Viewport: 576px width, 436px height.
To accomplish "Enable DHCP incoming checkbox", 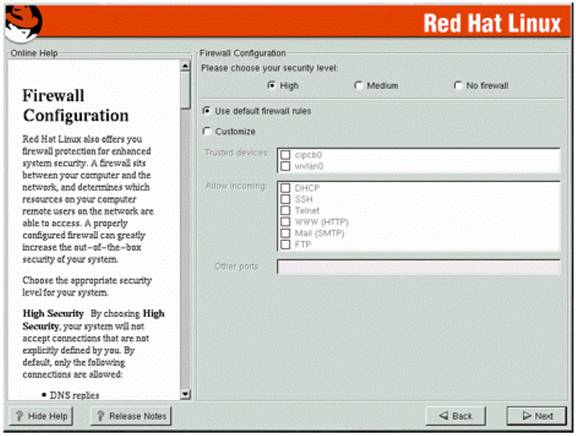I will pos(285,188).
